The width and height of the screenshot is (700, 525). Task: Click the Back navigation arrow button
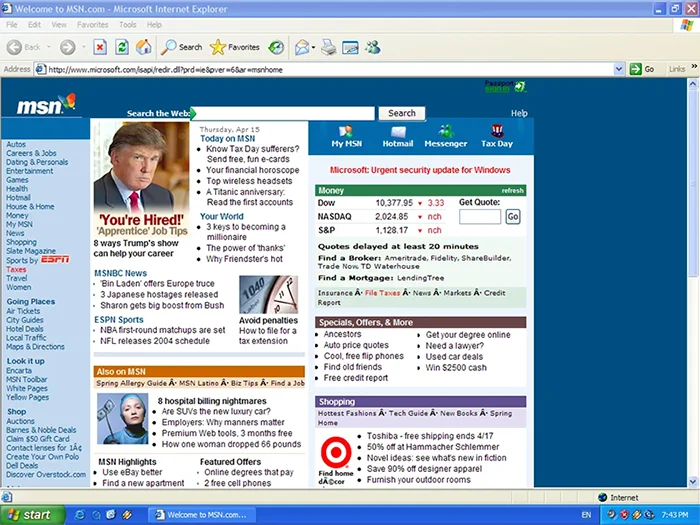tap(15, 47)
